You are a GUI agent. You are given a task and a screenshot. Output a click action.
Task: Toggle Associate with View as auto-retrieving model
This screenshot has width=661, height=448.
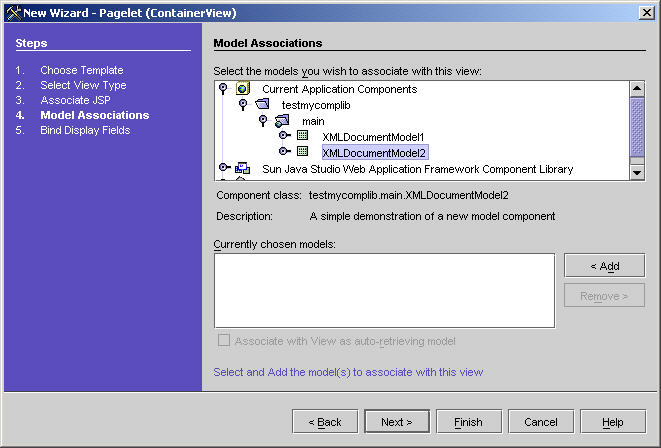[224, 340]
